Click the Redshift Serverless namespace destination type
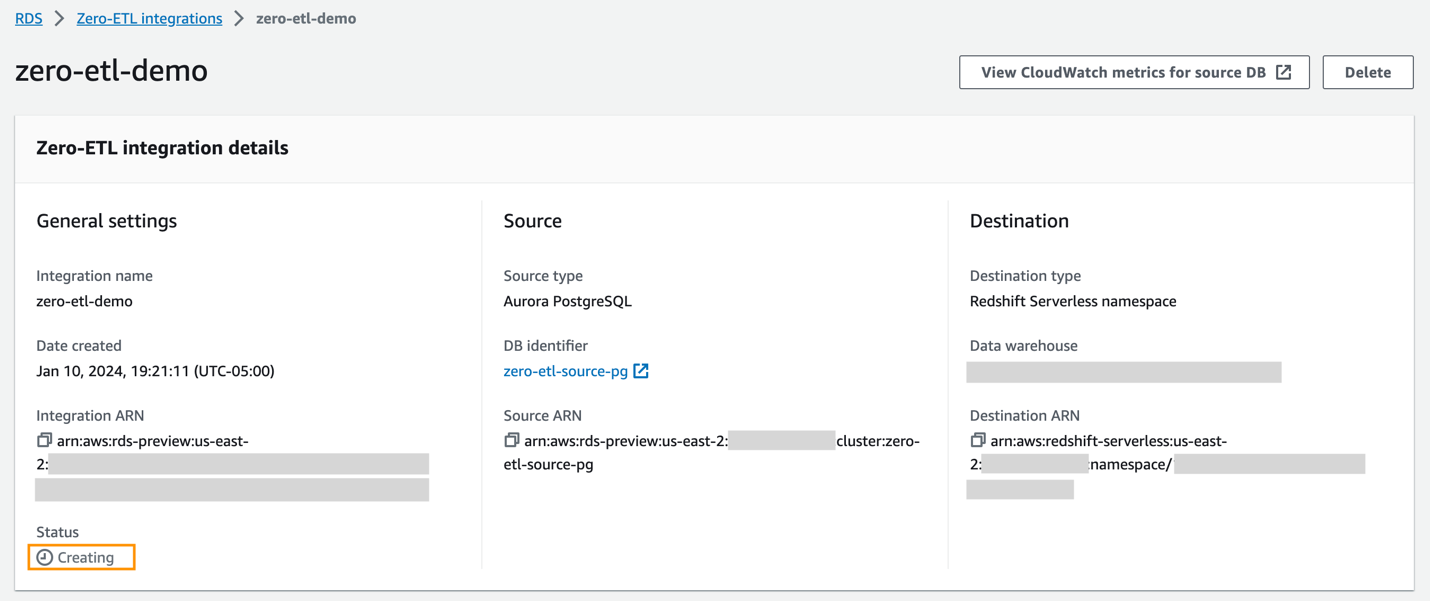The image size is (1430, 601). point(1072,301)
